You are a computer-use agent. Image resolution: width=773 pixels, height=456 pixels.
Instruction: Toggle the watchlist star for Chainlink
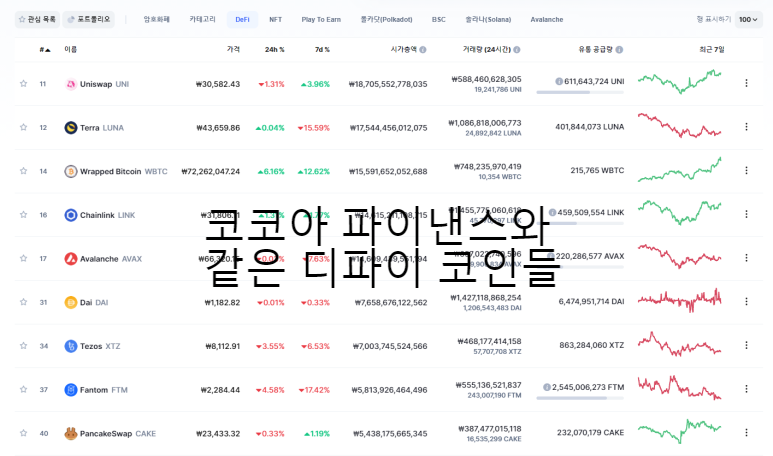(23, 214)
